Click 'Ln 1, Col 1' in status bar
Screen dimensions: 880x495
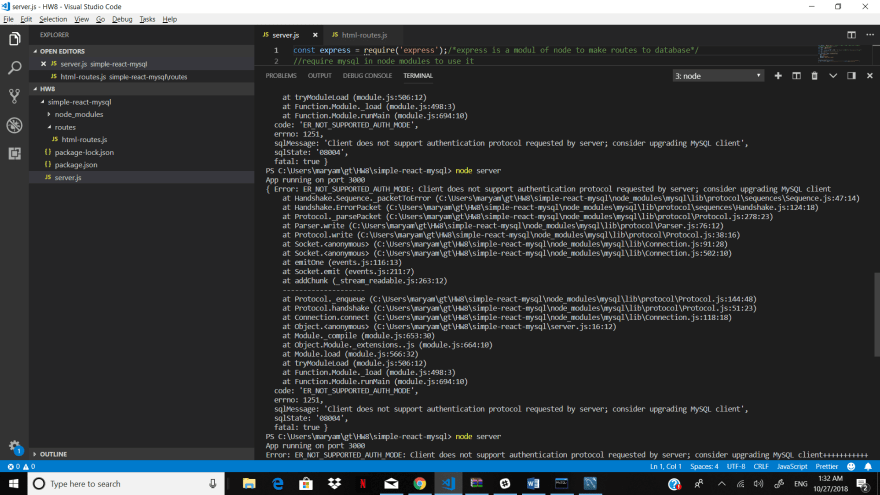pyautogui.click(x=666, y=466)
